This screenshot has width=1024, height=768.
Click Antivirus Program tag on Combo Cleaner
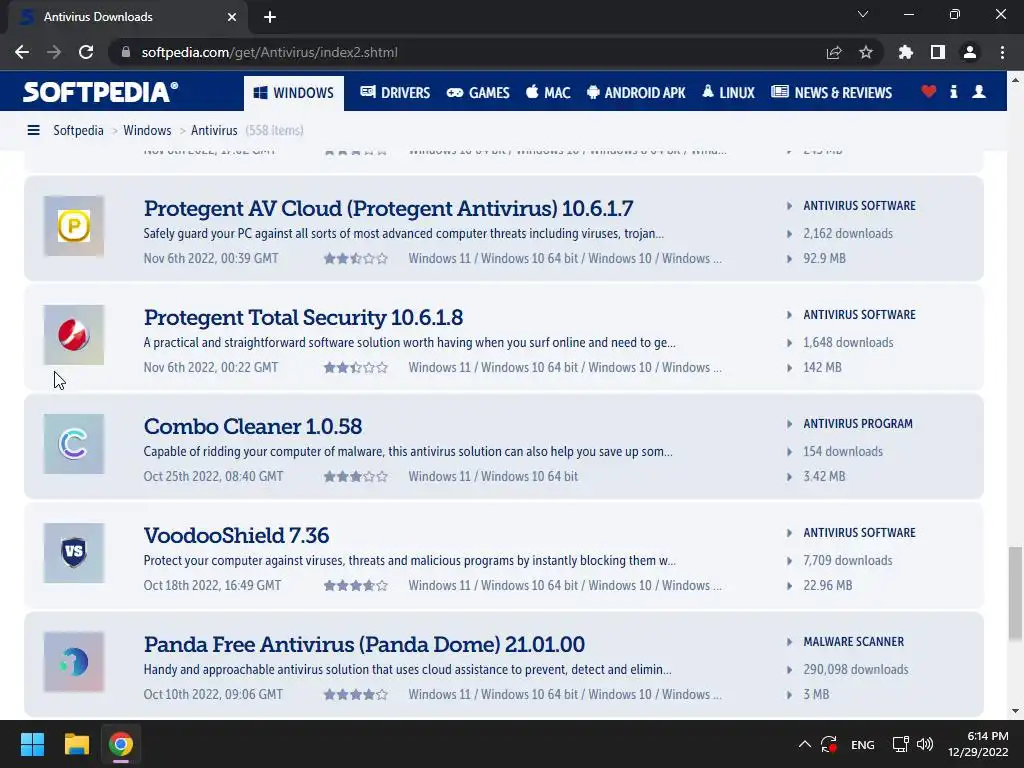[858, 424]
